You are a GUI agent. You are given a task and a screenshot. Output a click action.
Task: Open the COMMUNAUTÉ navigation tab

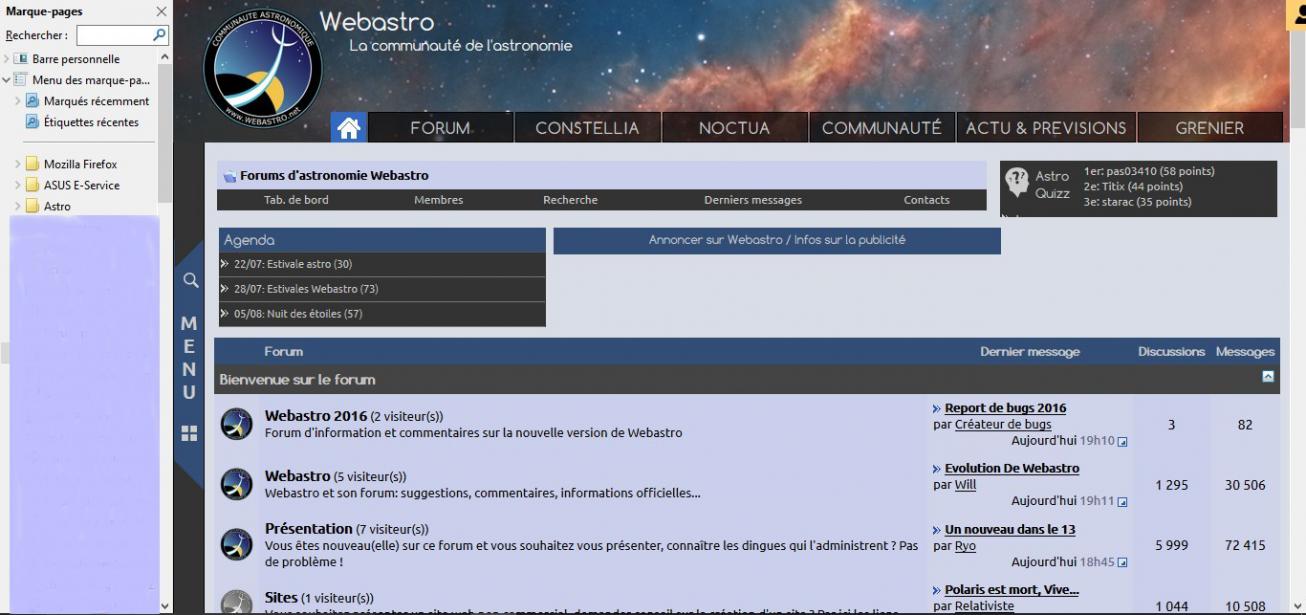[881, 128]
